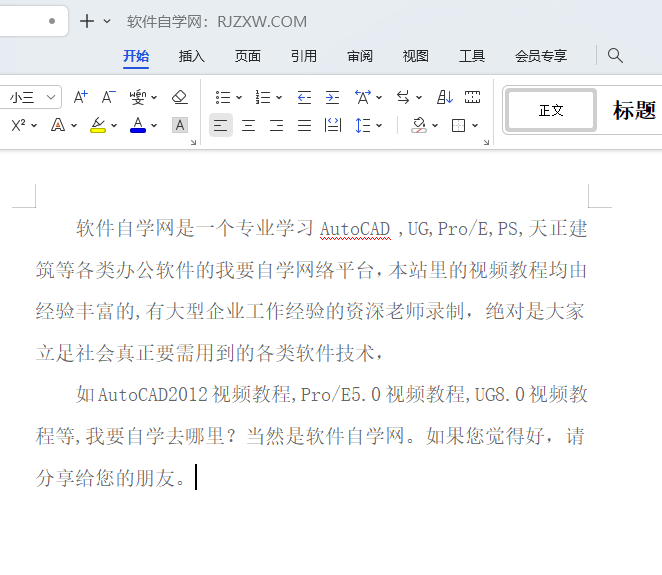Image resolution: width=662 pixels, height=575 pixels.
Task: Expand the numbered list dropdown arrow
Action: click(279, 98)
